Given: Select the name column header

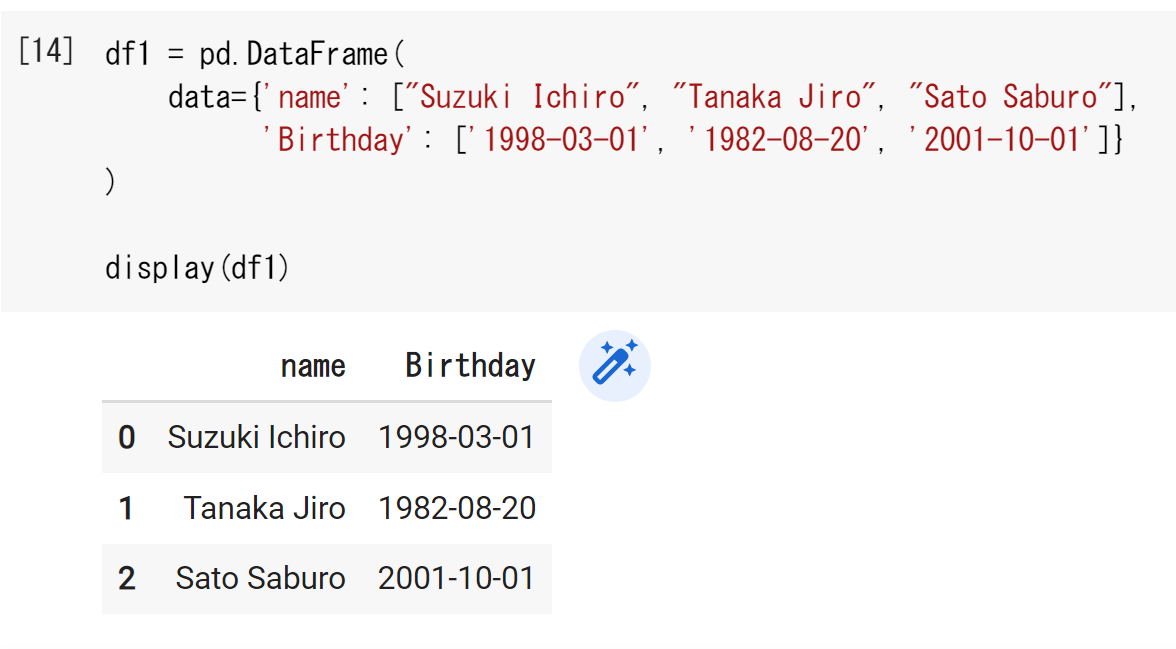Looking at the screenshot, I should tap(313, 365).
